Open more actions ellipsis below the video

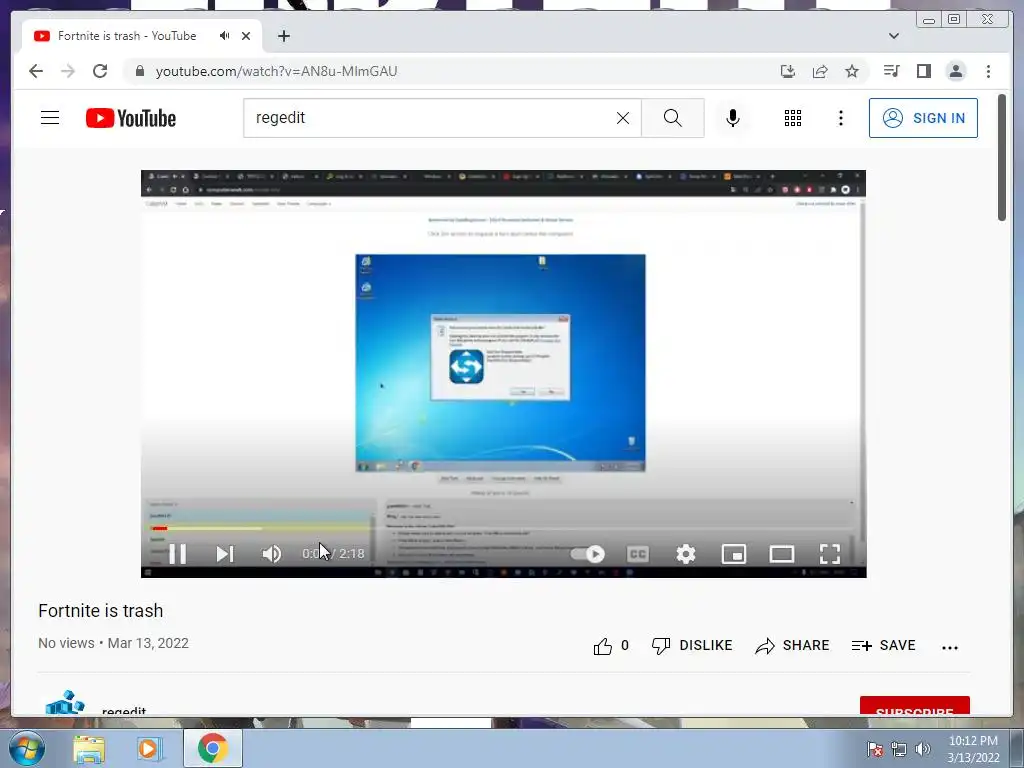point(950,647)
